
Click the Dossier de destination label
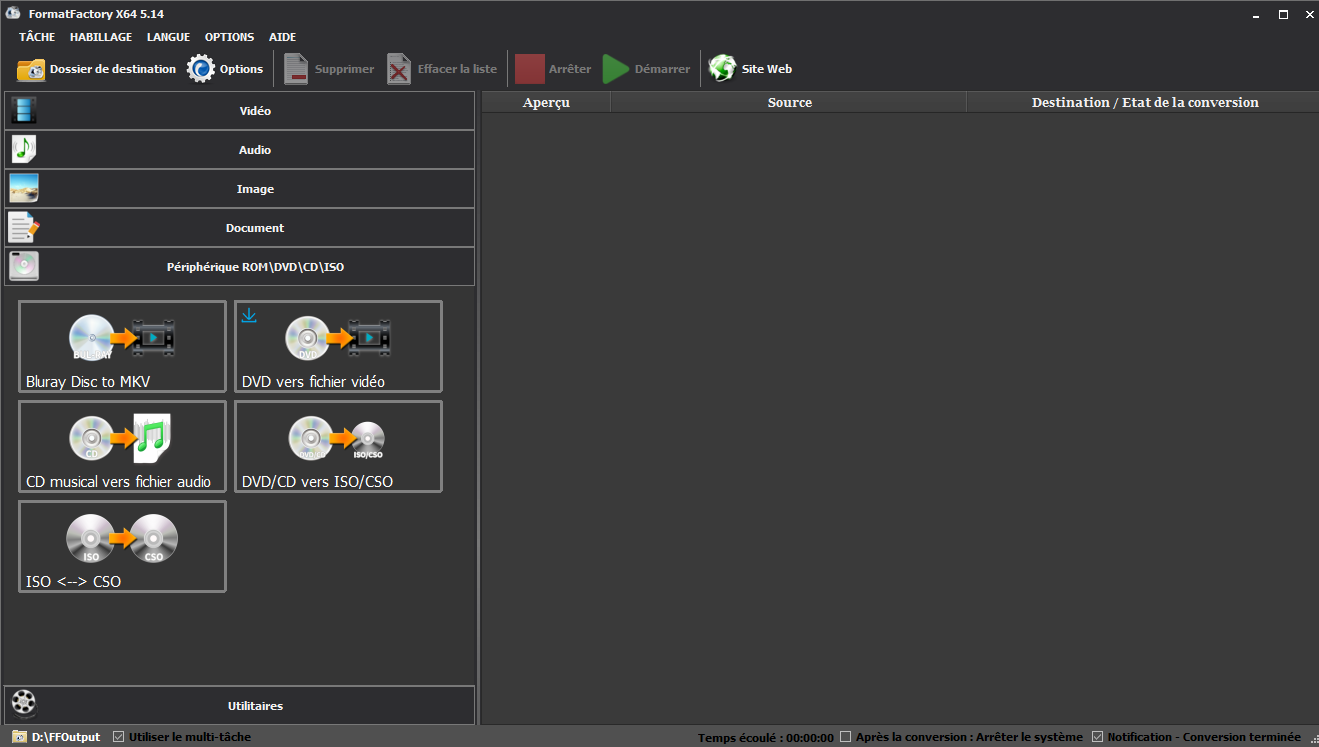point(113,69)
